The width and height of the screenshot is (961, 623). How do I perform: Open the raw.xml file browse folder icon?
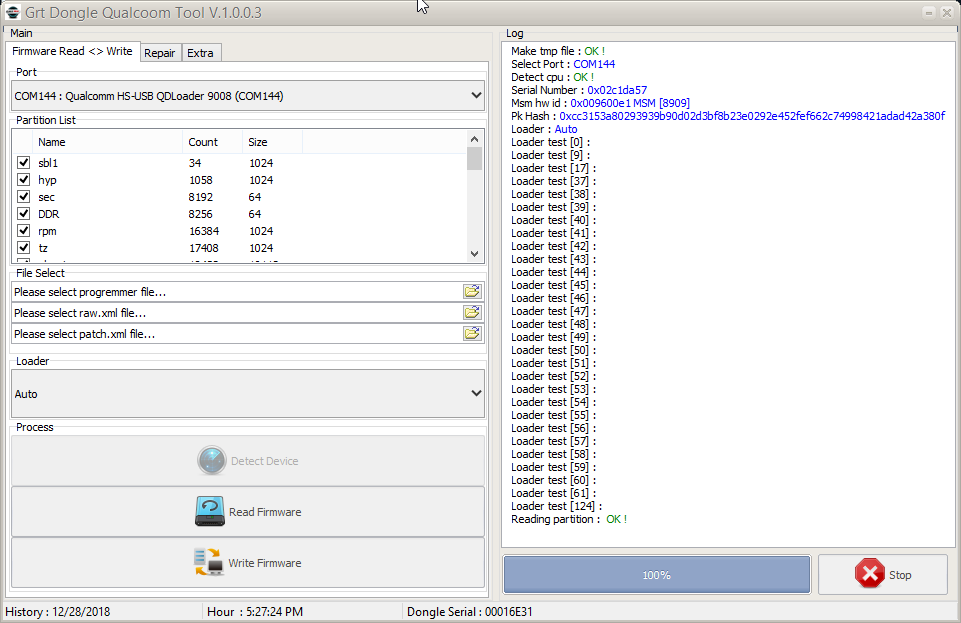tap(472, 312)
